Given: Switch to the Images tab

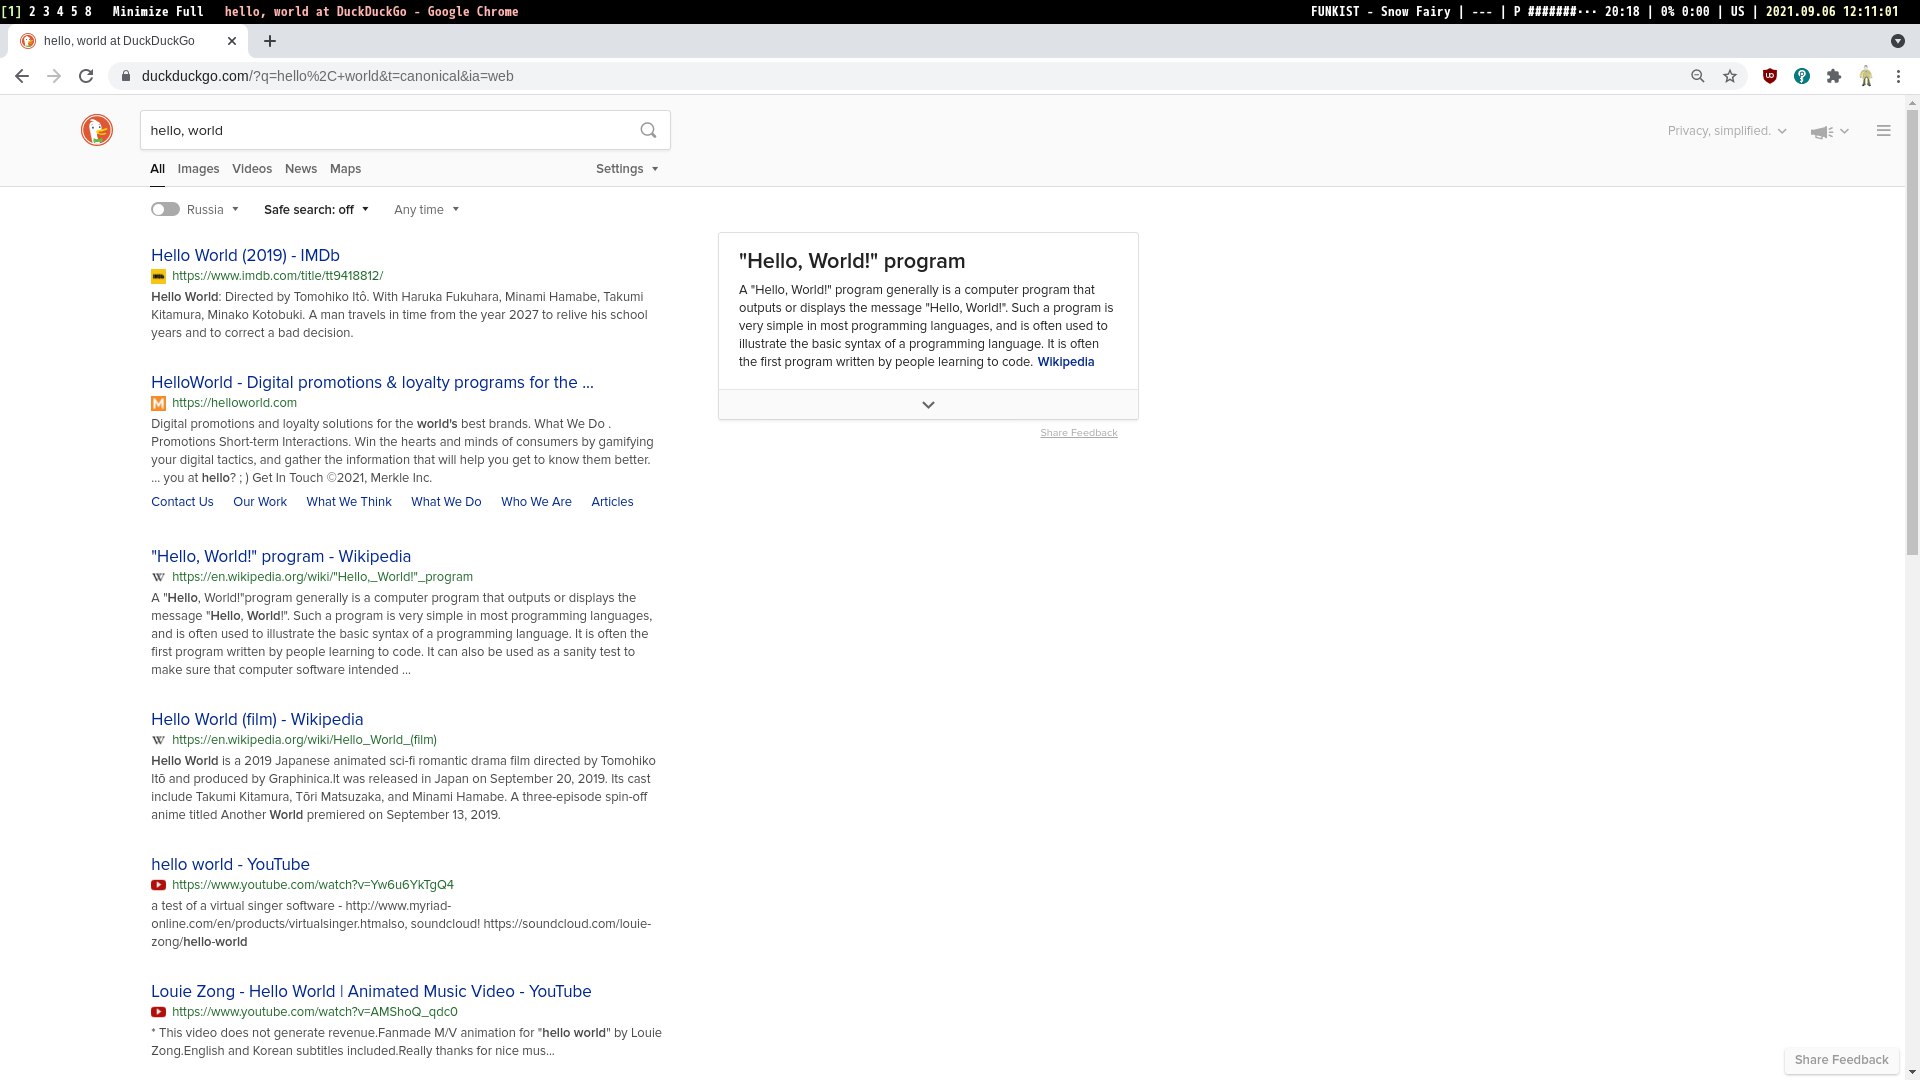Looking at the screenshot, I should click(198, 169).
